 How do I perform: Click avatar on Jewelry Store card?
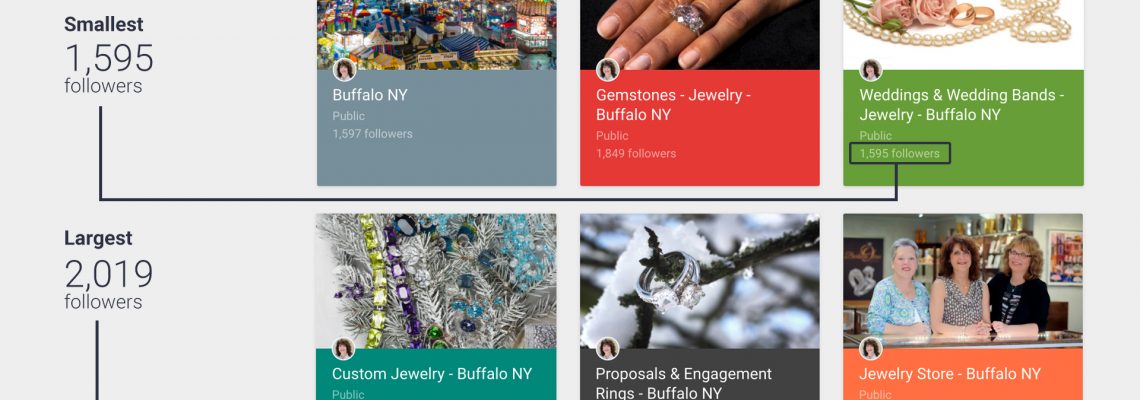tap(871, 348)
